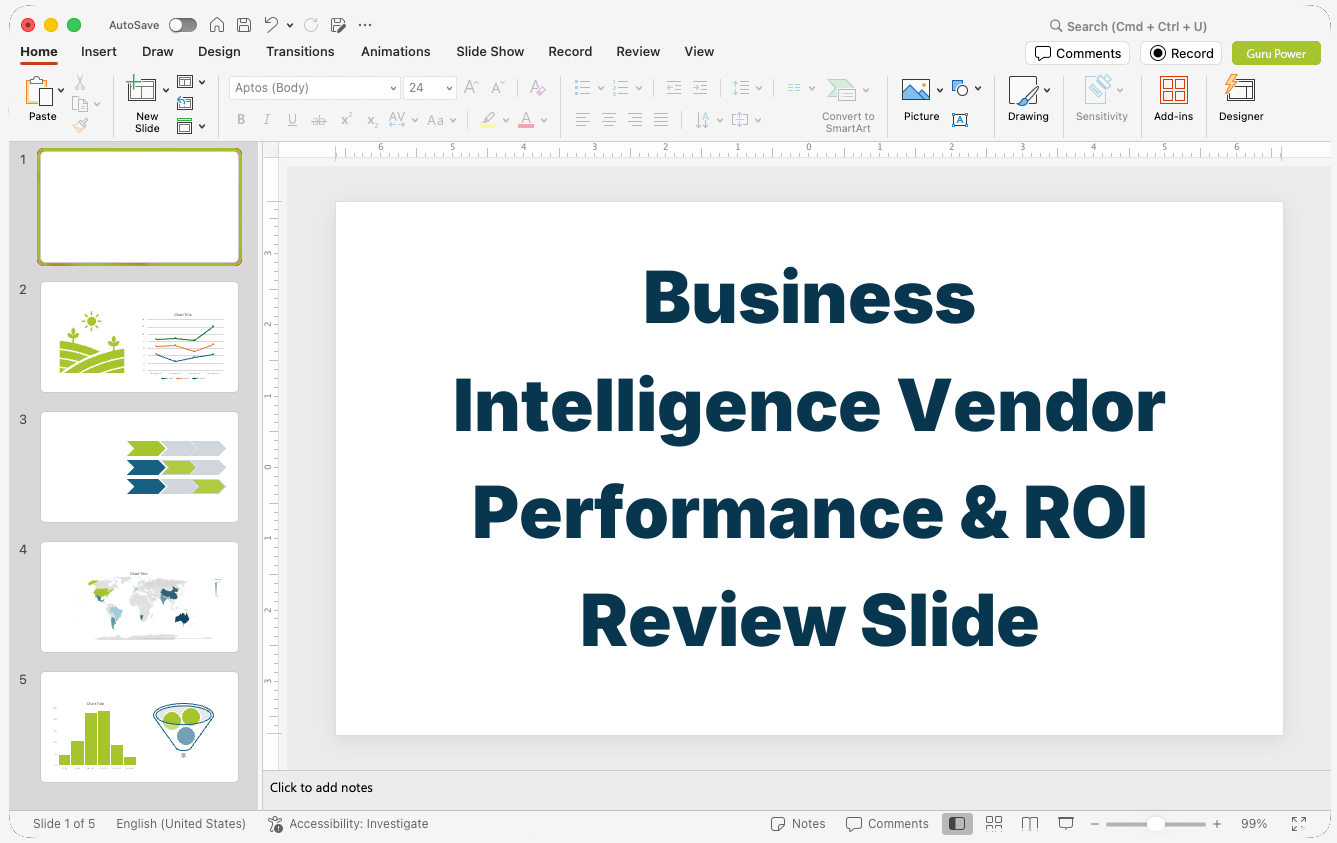The height and width of the screenshot is (843, 1337).
Task: Toggle the AutoSave switch
Action: 183,25
